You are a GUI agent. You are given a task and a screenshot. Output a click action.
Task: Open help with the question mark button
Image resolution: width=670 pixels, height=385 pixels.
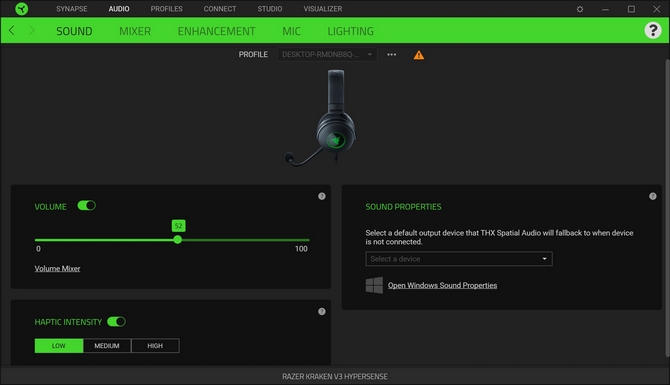tap(652, 30)
